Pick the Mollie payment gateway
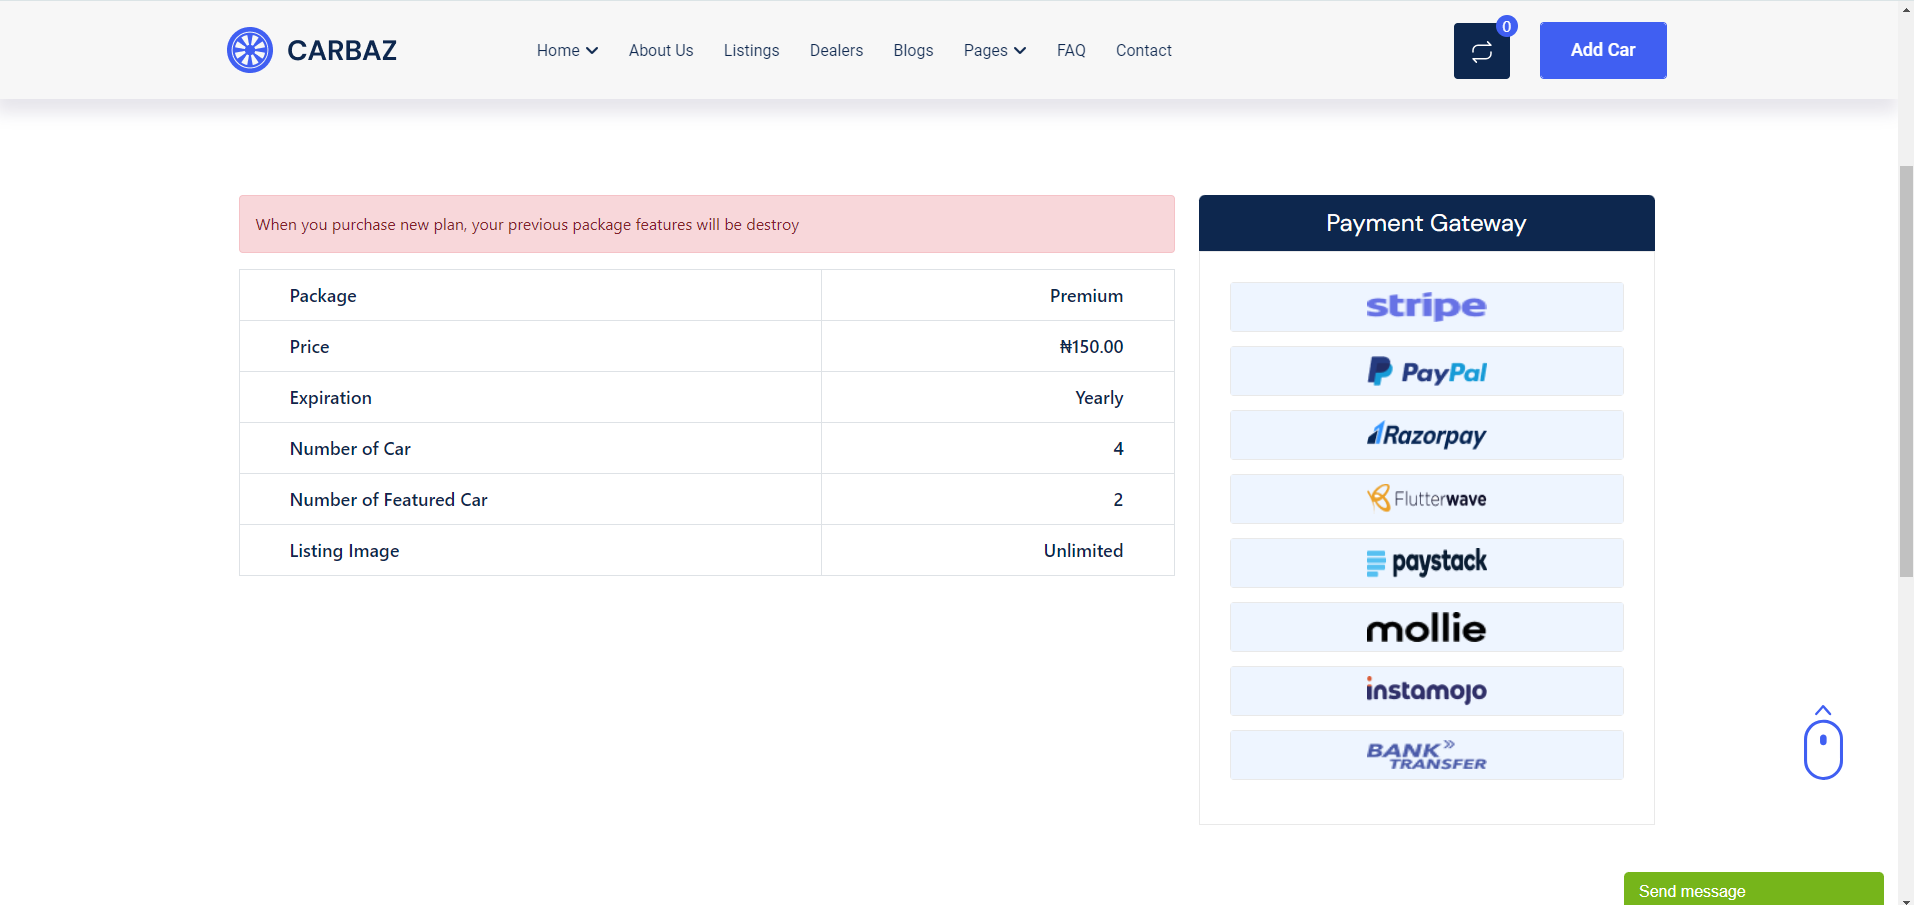1914x905 pixels. (x=1426, y=627)
